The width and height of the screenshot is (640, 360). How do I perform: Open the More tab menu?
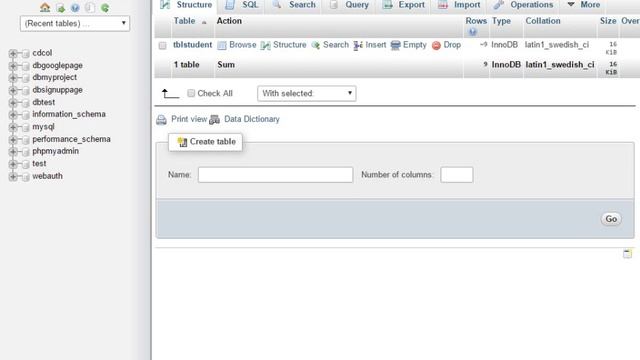(x=584, y=5)
